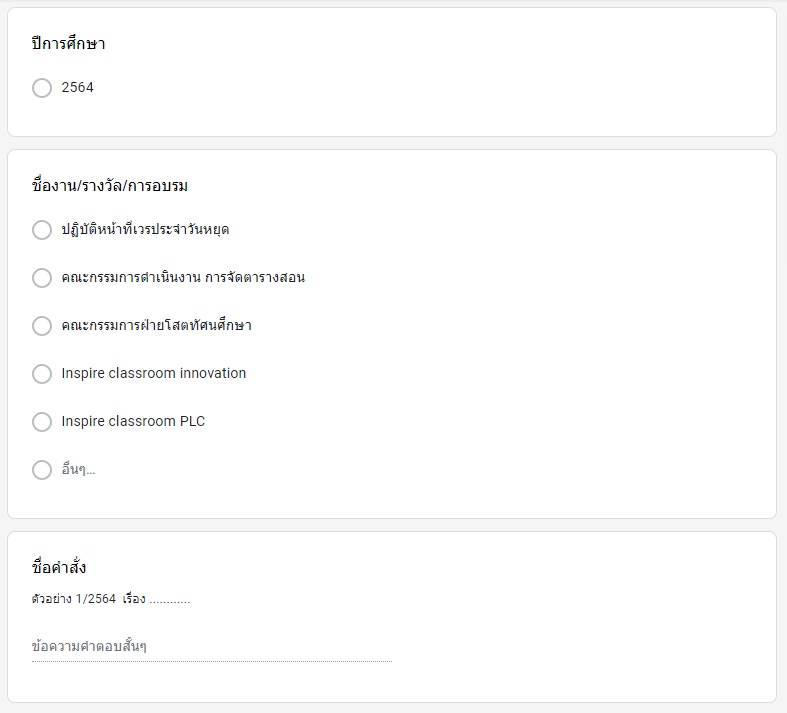Screen dimensions: 787x713
Task: Click the อื่นๆ... other-option text
Action: [x=78, y=470]
